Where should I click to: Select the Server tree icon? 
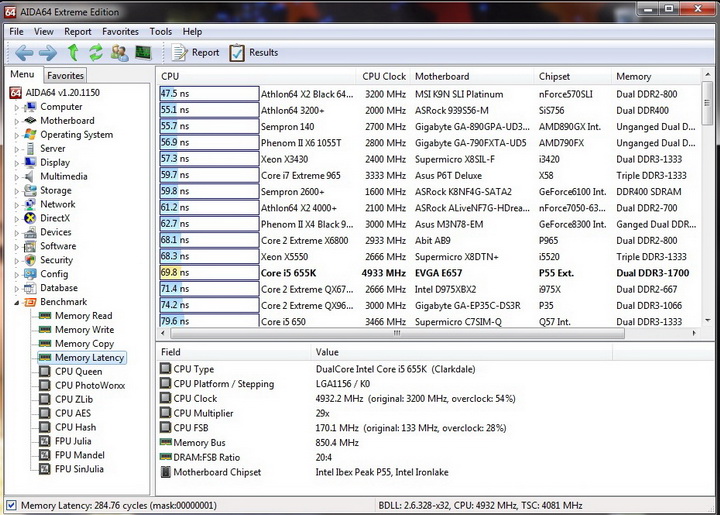[x=30, y=149]
